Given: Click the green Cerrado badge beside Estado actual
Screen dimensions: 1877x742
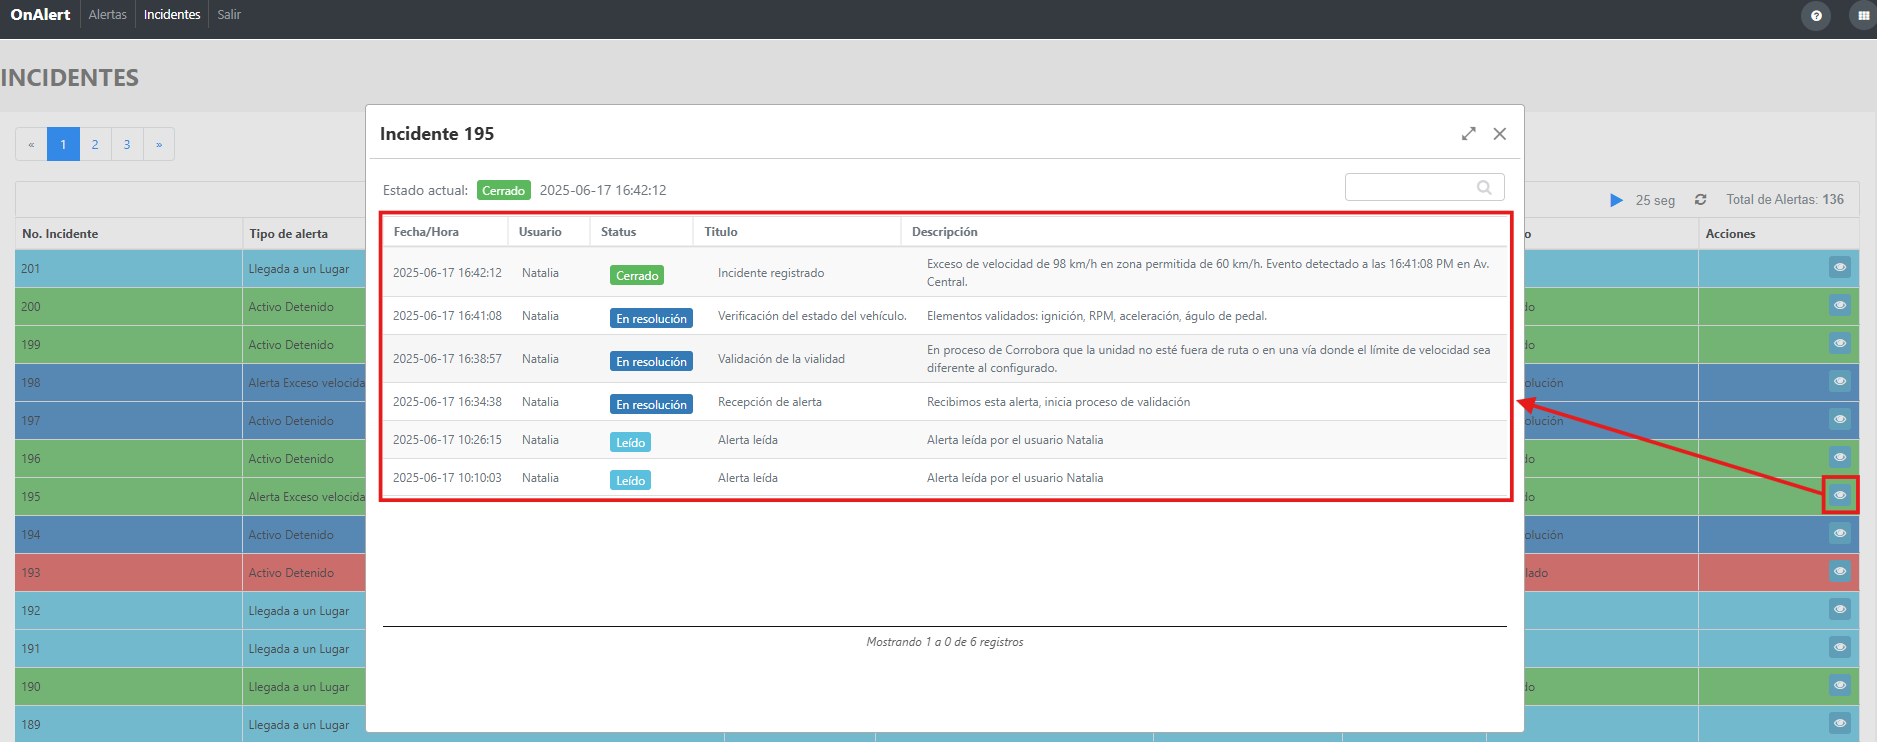Looking at the screenshot, I should tap(504, 190).
